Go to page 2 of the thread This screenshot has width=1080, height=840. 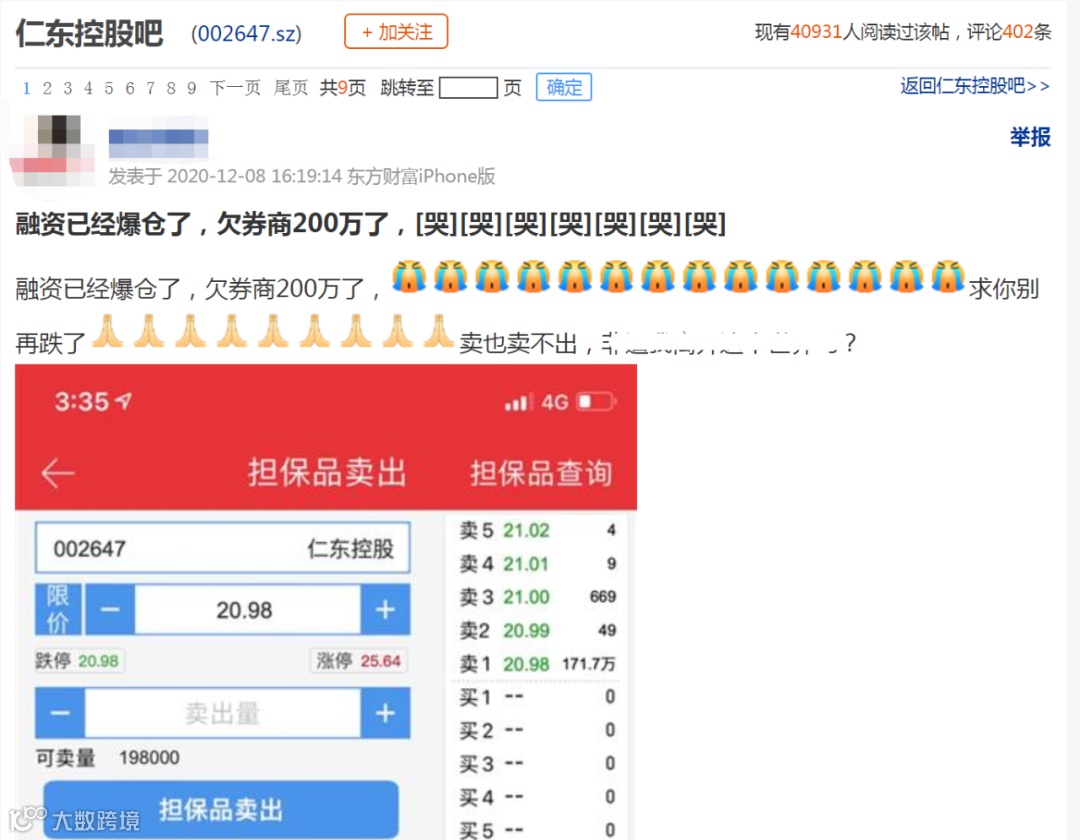coord(47,88)
